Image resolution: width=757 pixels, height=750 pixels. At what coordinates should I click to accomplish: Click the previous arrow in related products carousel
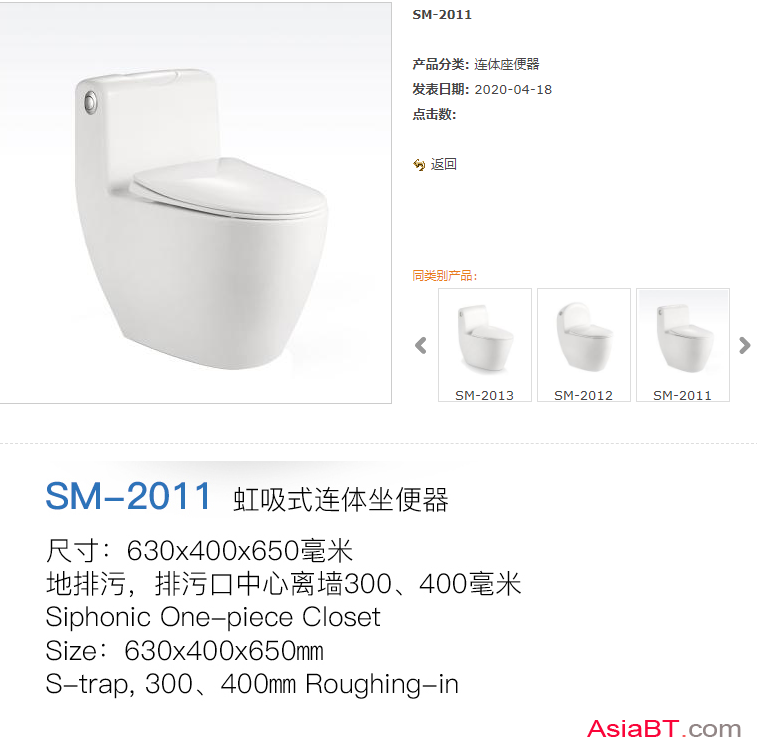(421, 345)
